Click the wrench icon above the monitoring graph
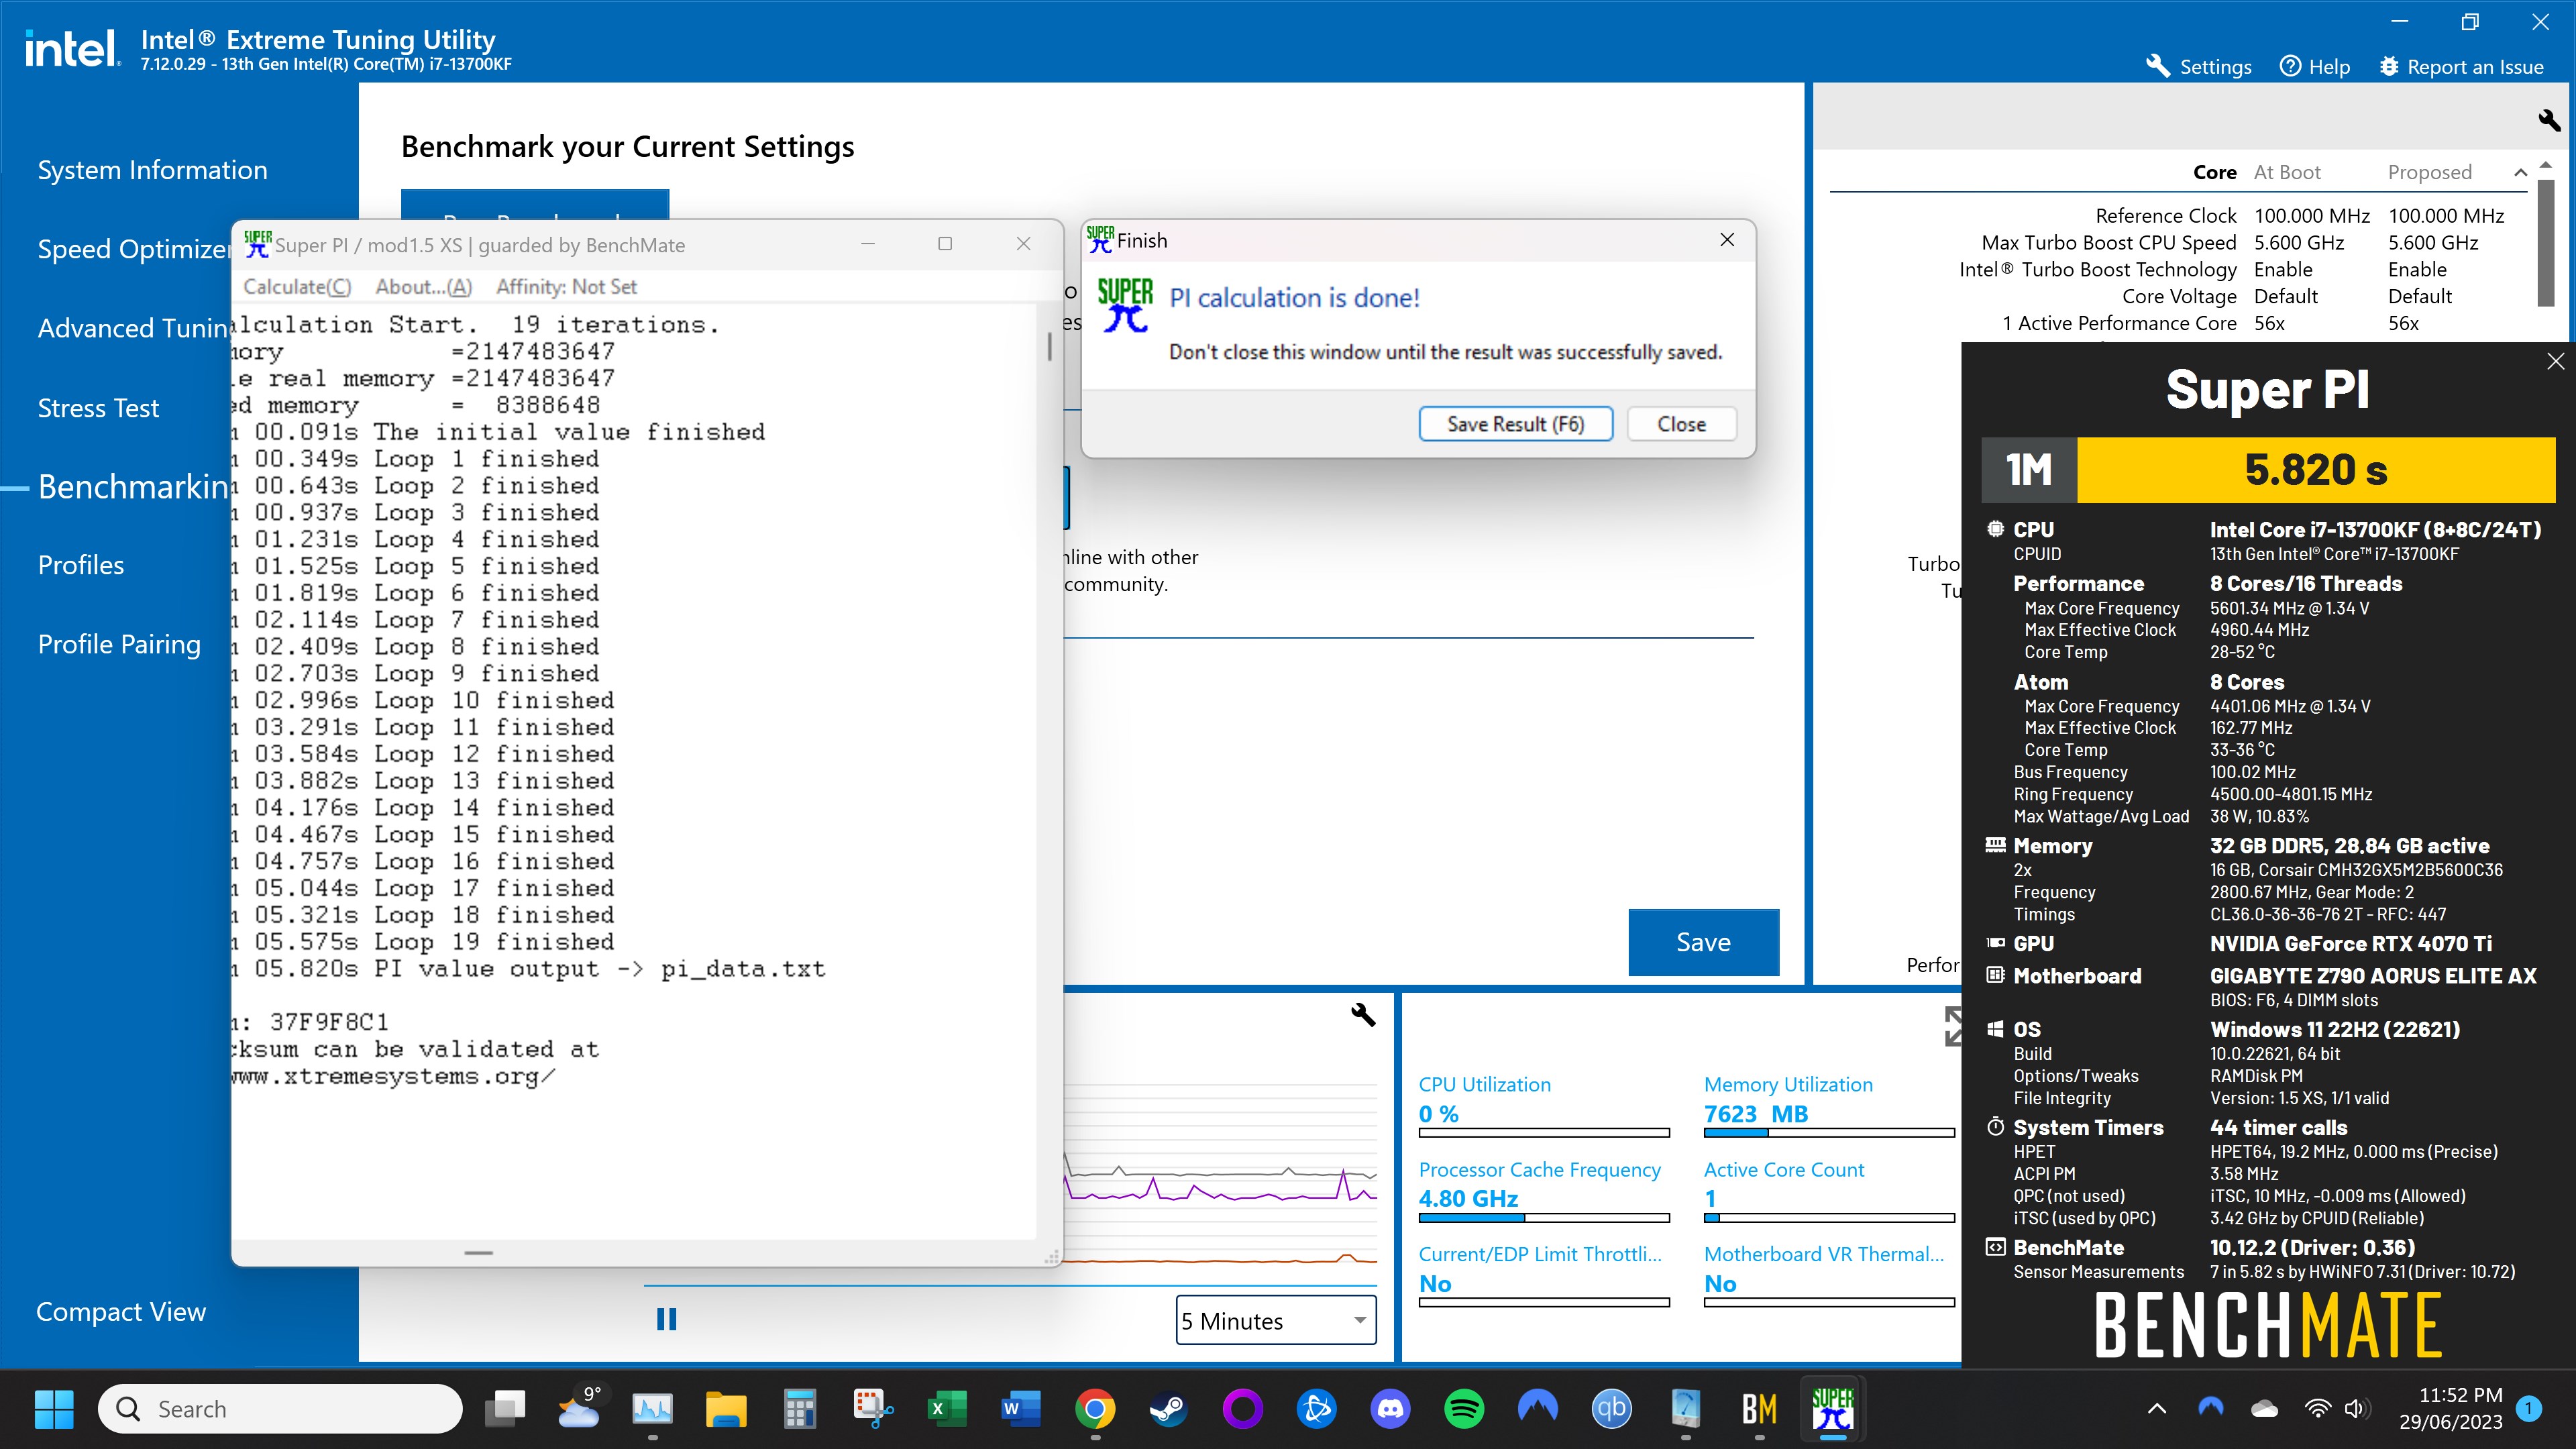 (x=1363, y=1015)
